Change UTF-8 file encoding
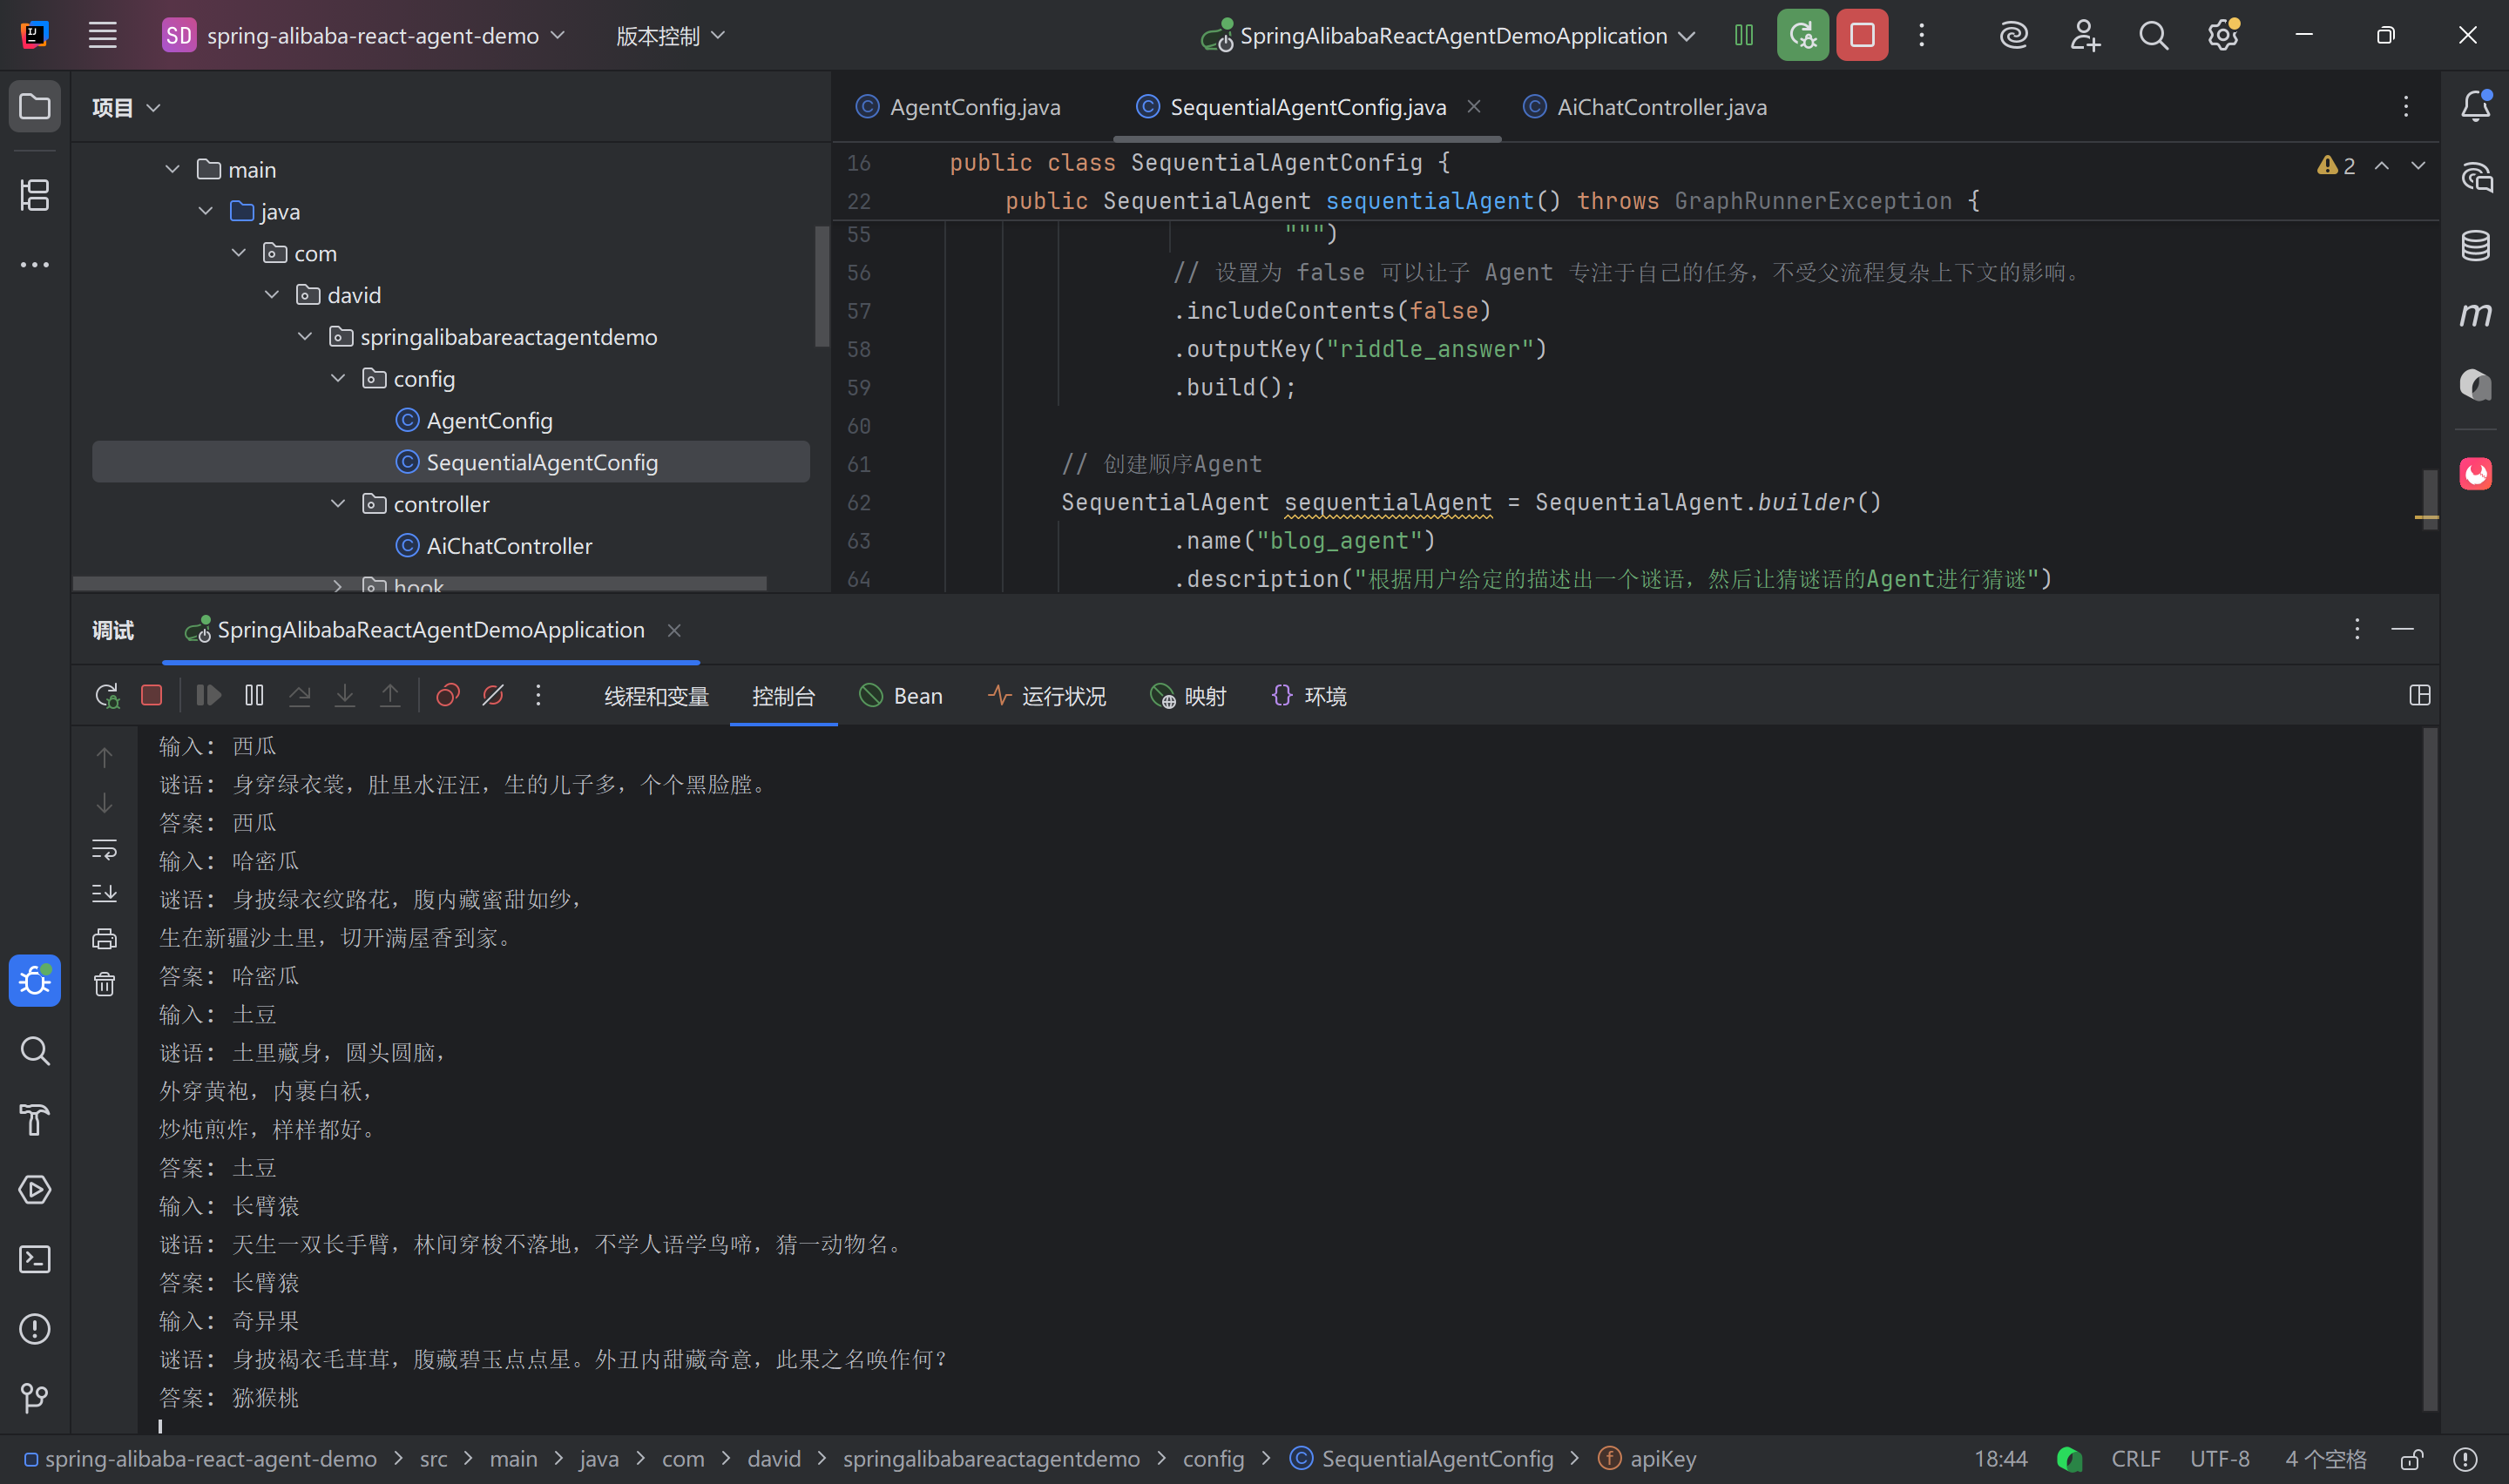The height and width of the screenshot is (1484, 2509). pos(2219,1459)
